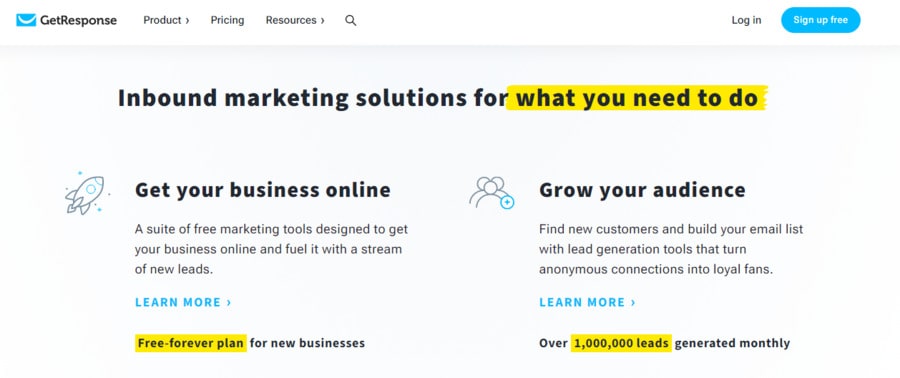This screenshot has height=378, width=900.
Task: Open the Pricing page
Action: click(x=227, y=20)
